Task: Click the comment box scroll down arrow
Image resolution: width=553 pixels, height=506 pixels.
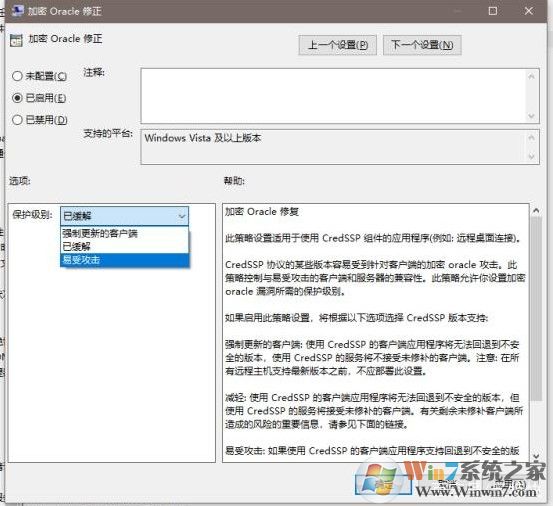Action: click(x=531, y=116)
